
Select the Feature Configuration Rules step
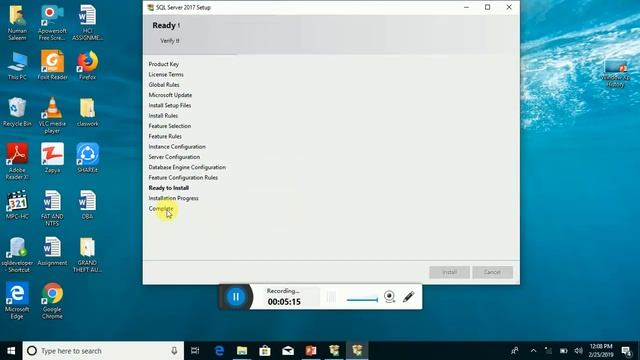point(183,178)
